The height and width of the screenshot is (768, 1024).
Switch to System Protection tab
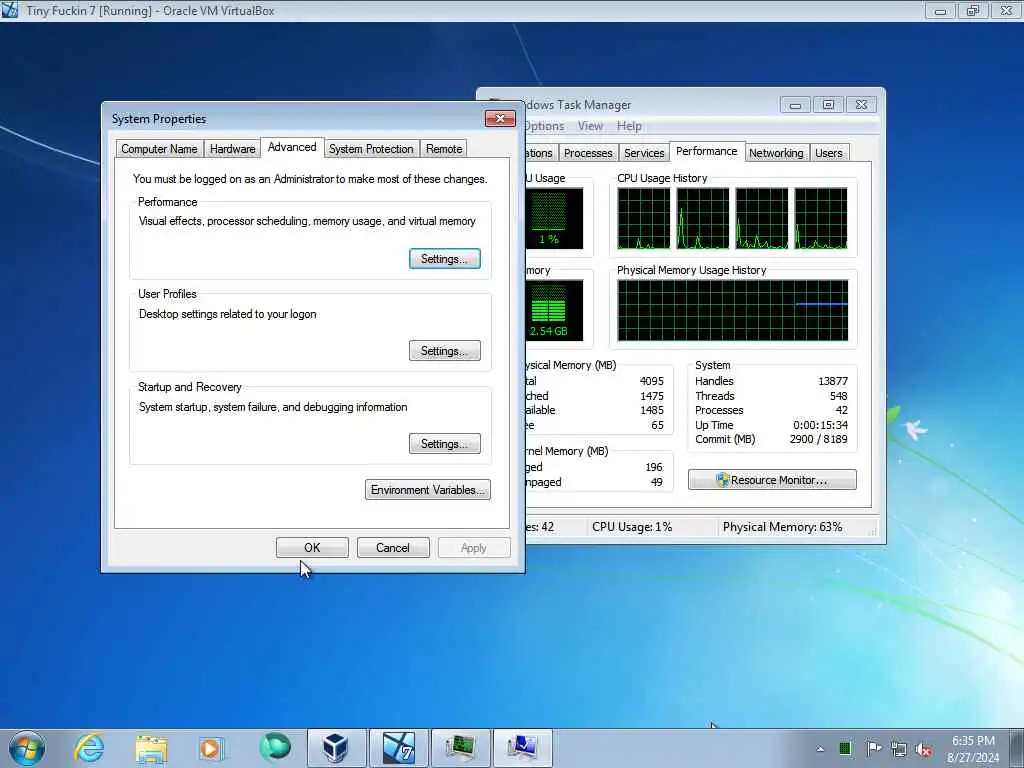pos(371,149)
